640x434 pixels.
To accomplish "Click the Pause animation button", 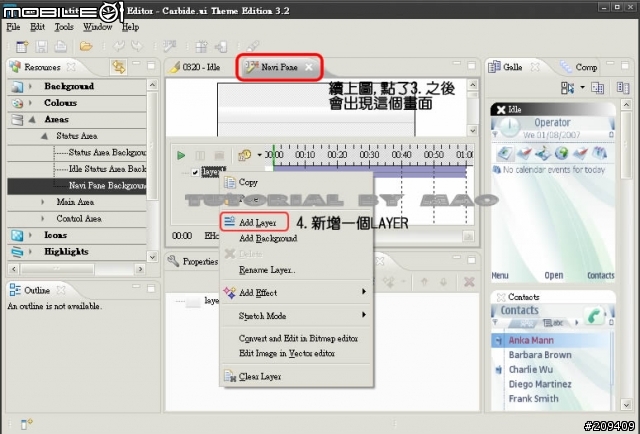I will pos(200,155).
